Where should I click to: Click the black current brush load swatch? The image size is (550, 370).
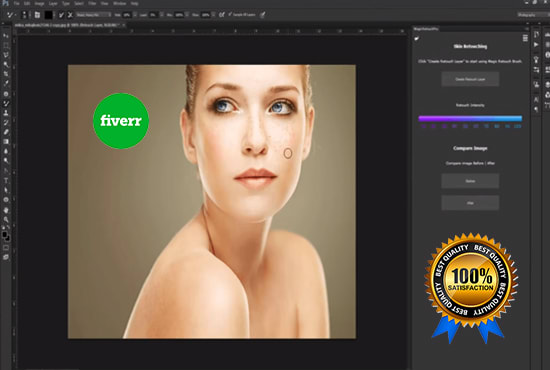point(48,15)
